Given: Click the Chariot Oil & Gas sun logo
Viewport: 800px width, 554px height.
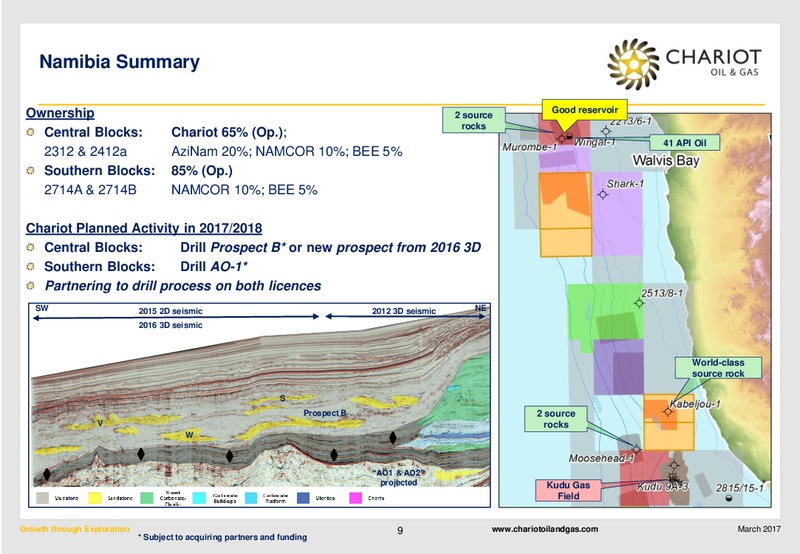Looking at the screenshot, I should click(x=633, y=64).
